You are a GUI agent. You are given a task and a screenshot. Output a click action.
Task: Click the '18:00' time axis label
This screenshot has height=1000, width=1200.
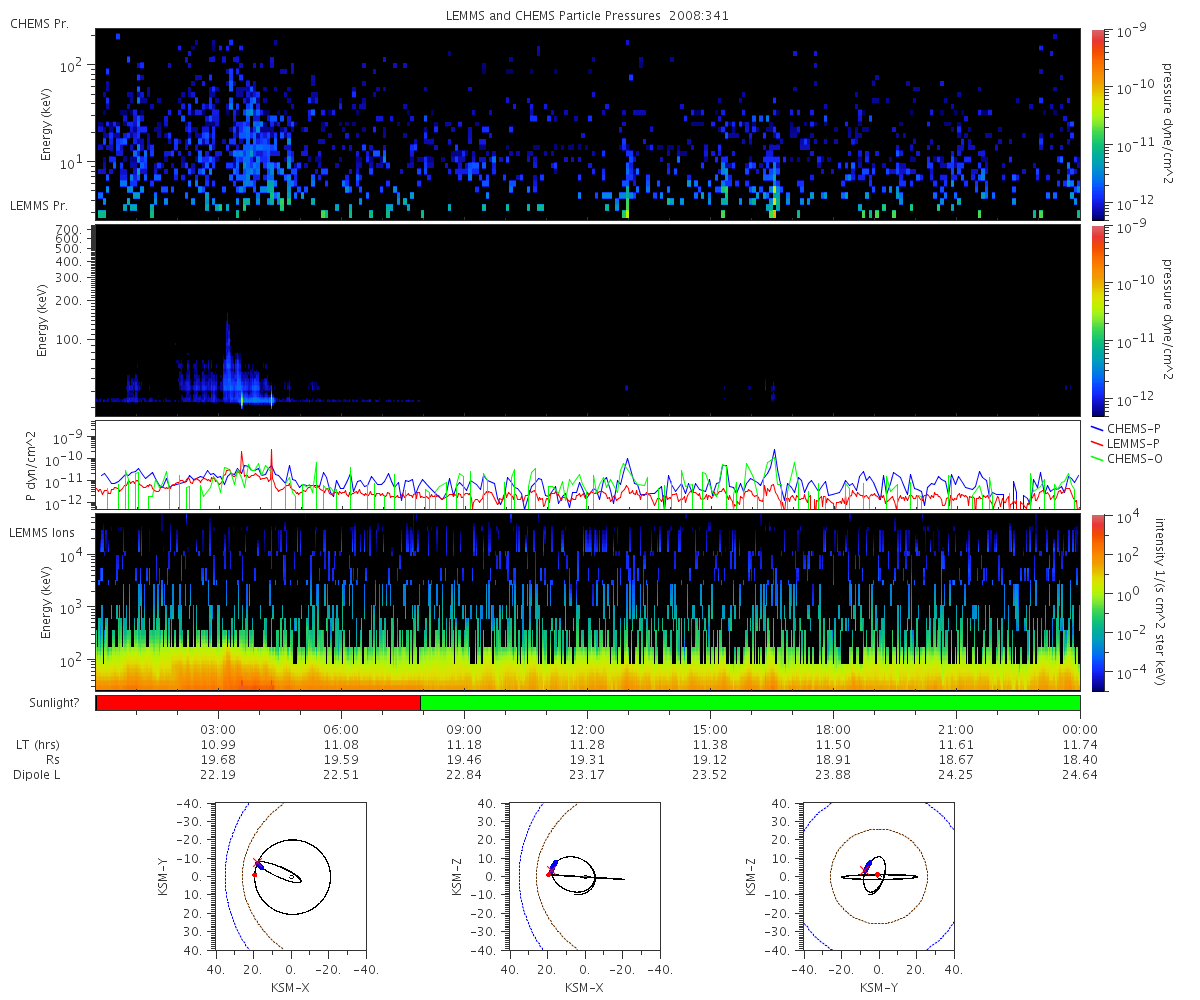(833, 731)
